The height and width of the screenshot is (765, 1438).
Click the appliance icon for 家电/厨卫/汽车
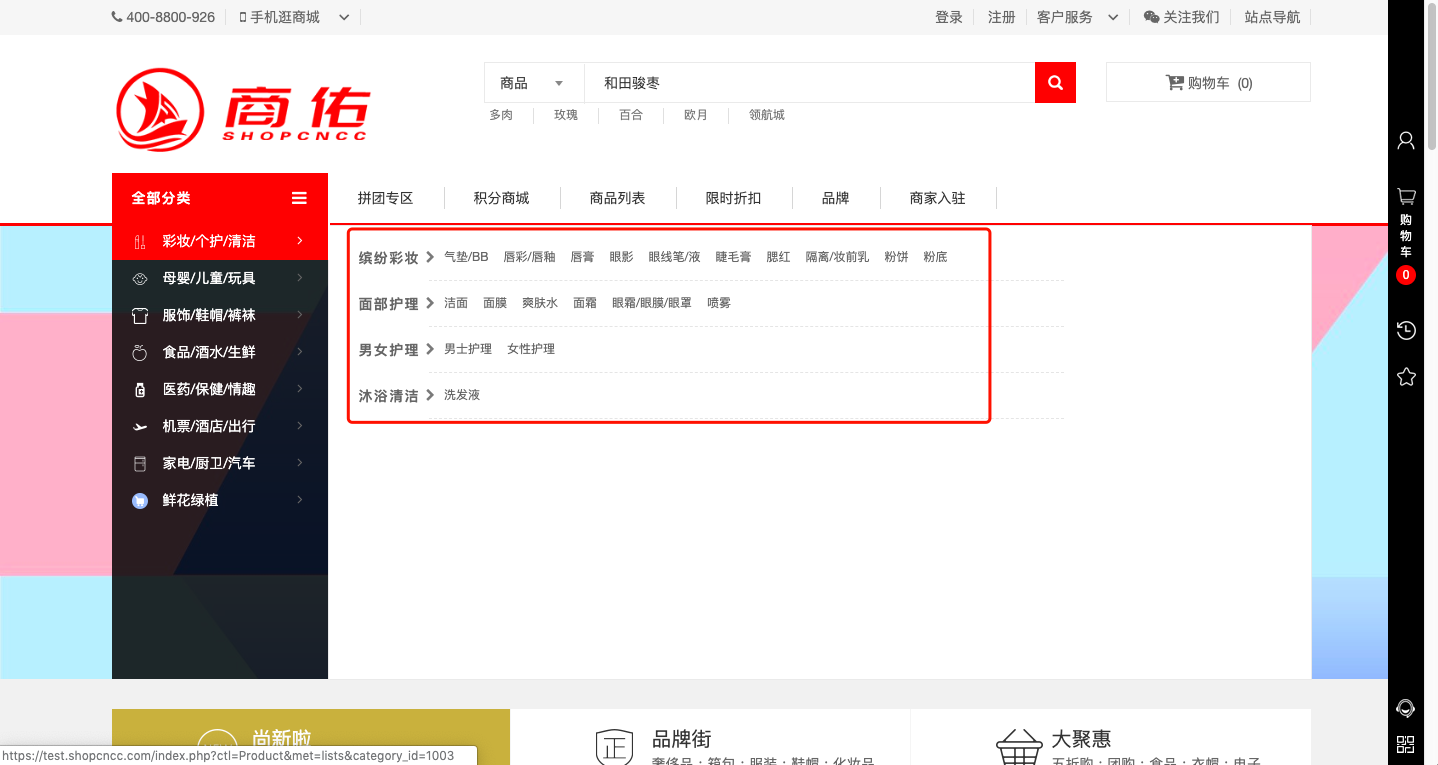click(x=140, y=463)
